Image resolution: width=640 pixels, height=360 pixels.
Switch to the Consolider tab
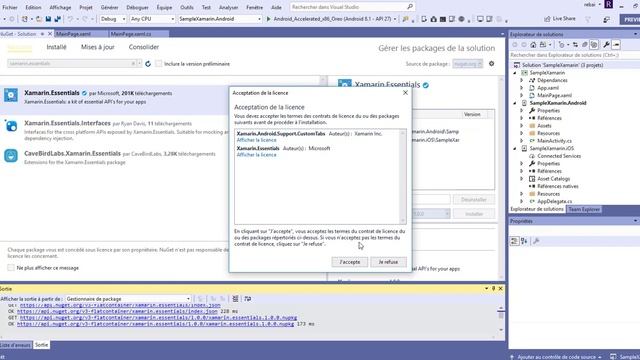tap(144, 47)
